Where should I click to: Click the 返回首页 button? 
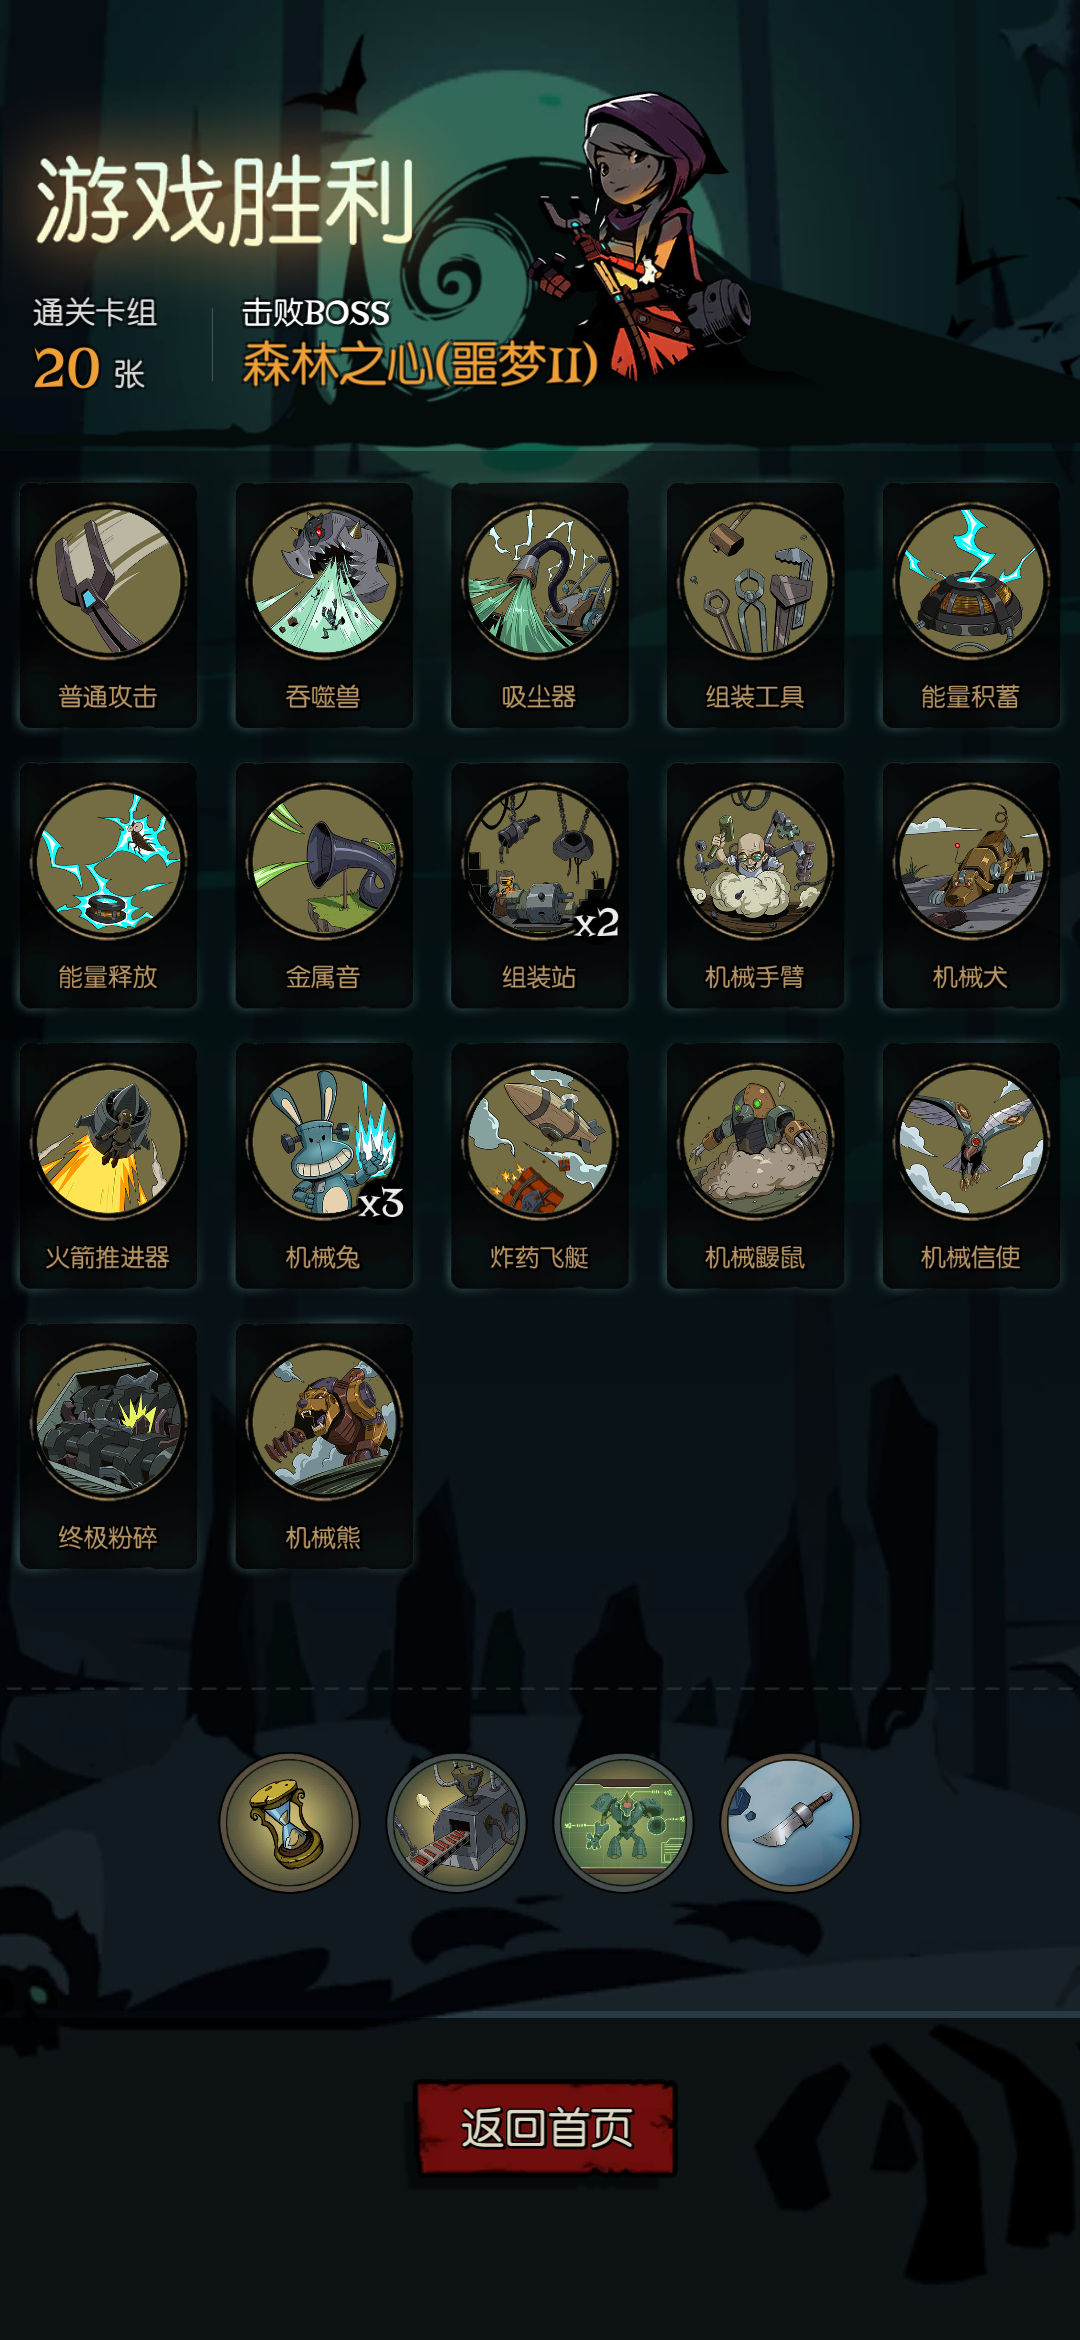tap(546, 2128)
